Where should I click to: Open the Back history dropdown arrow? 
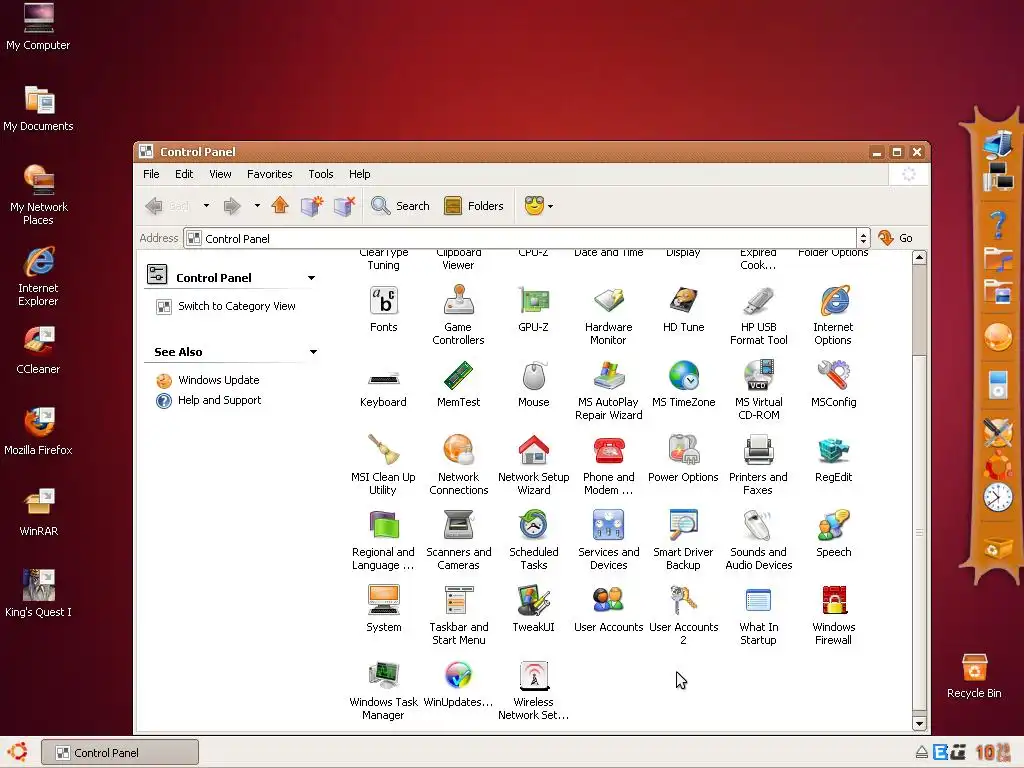pyautogui.click(x=206, y=206)
